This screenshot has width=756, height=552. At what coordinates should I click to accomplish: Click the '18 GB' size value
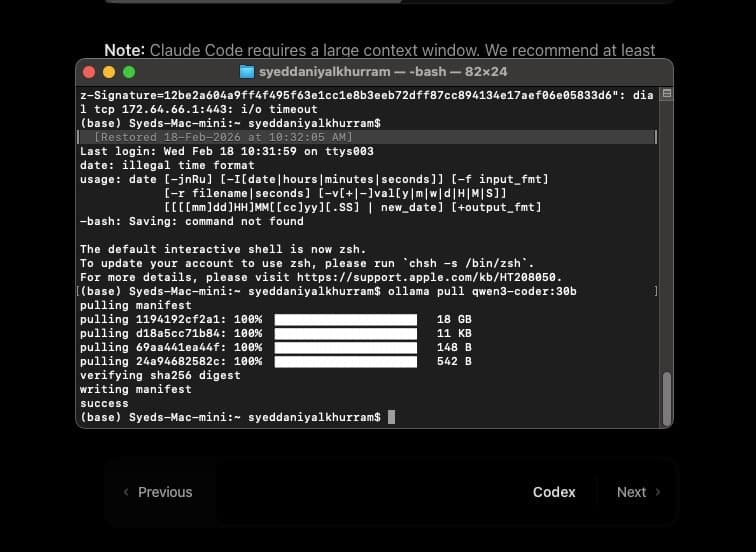click(x=454, y=319)
